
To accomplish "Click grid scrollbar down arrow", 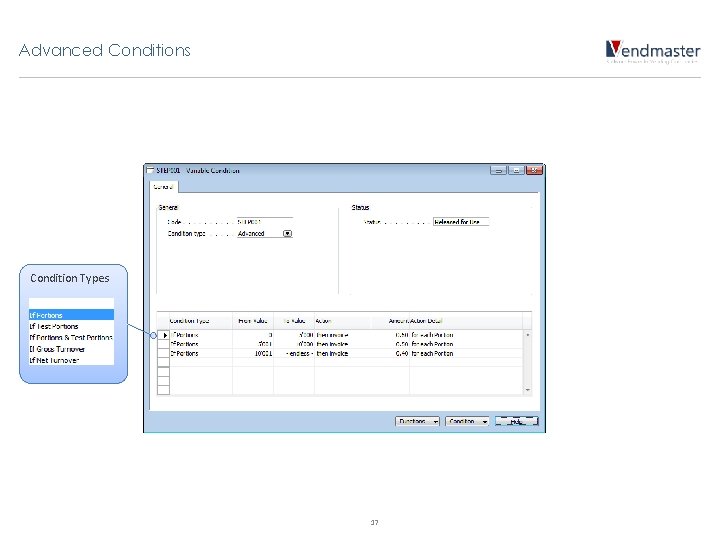I will [x=528, y=390].
